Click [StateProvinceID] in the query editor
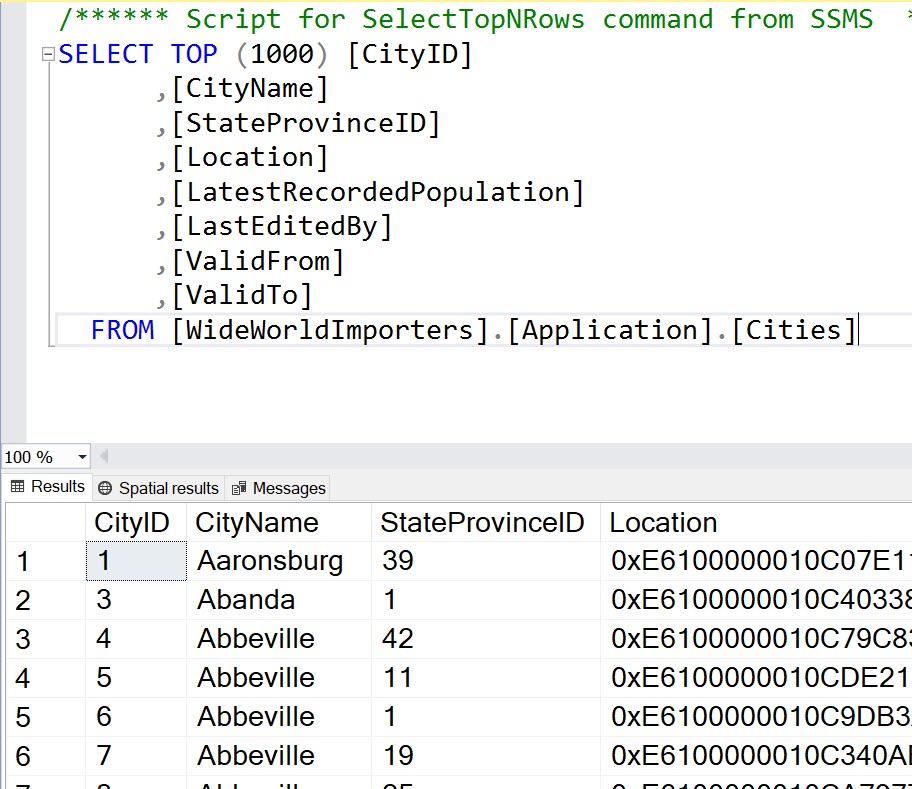Image resolution: width=912 pixels, height=789 pixels. pyautogui.click(x=306, y=123)
